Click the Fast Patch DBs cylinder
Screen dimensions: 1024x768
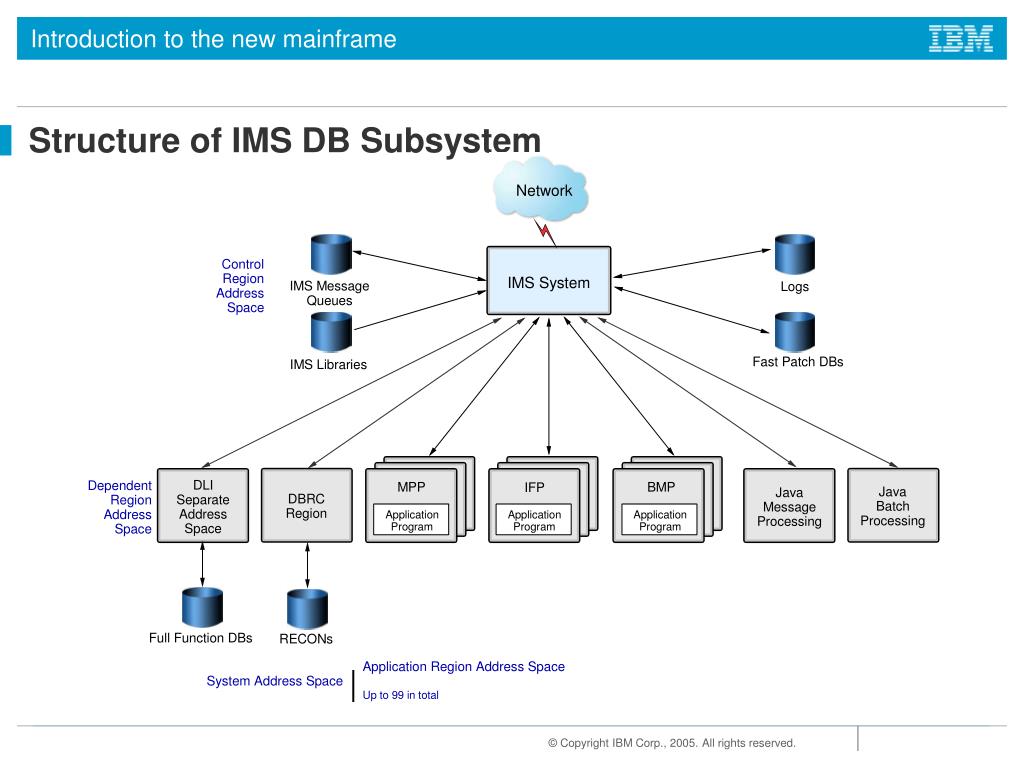794,332
